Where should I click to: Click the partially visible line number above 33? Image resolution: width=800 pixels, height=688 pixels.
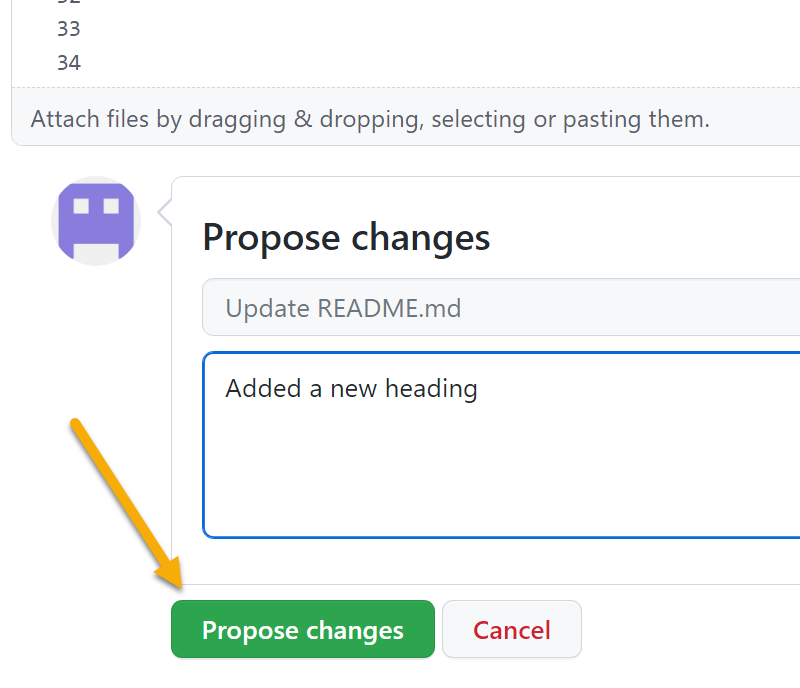click(69, 2)
